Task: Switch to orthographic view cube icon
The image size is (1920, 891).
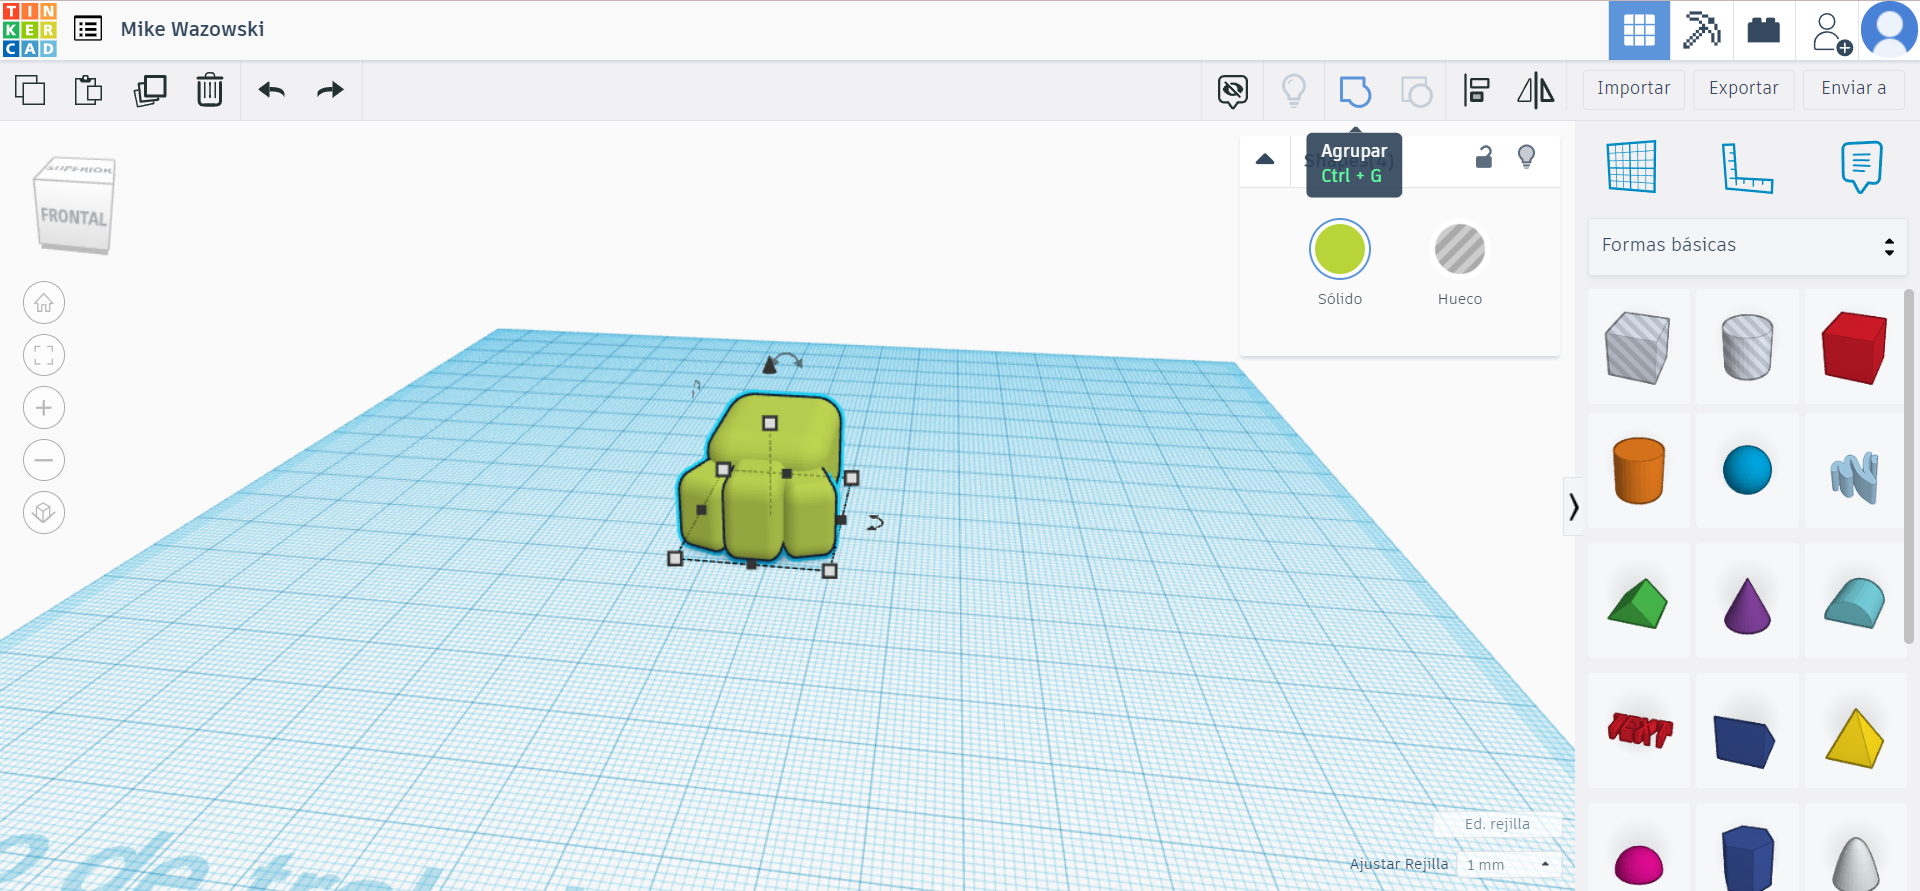Action: [x=44, y=513]
